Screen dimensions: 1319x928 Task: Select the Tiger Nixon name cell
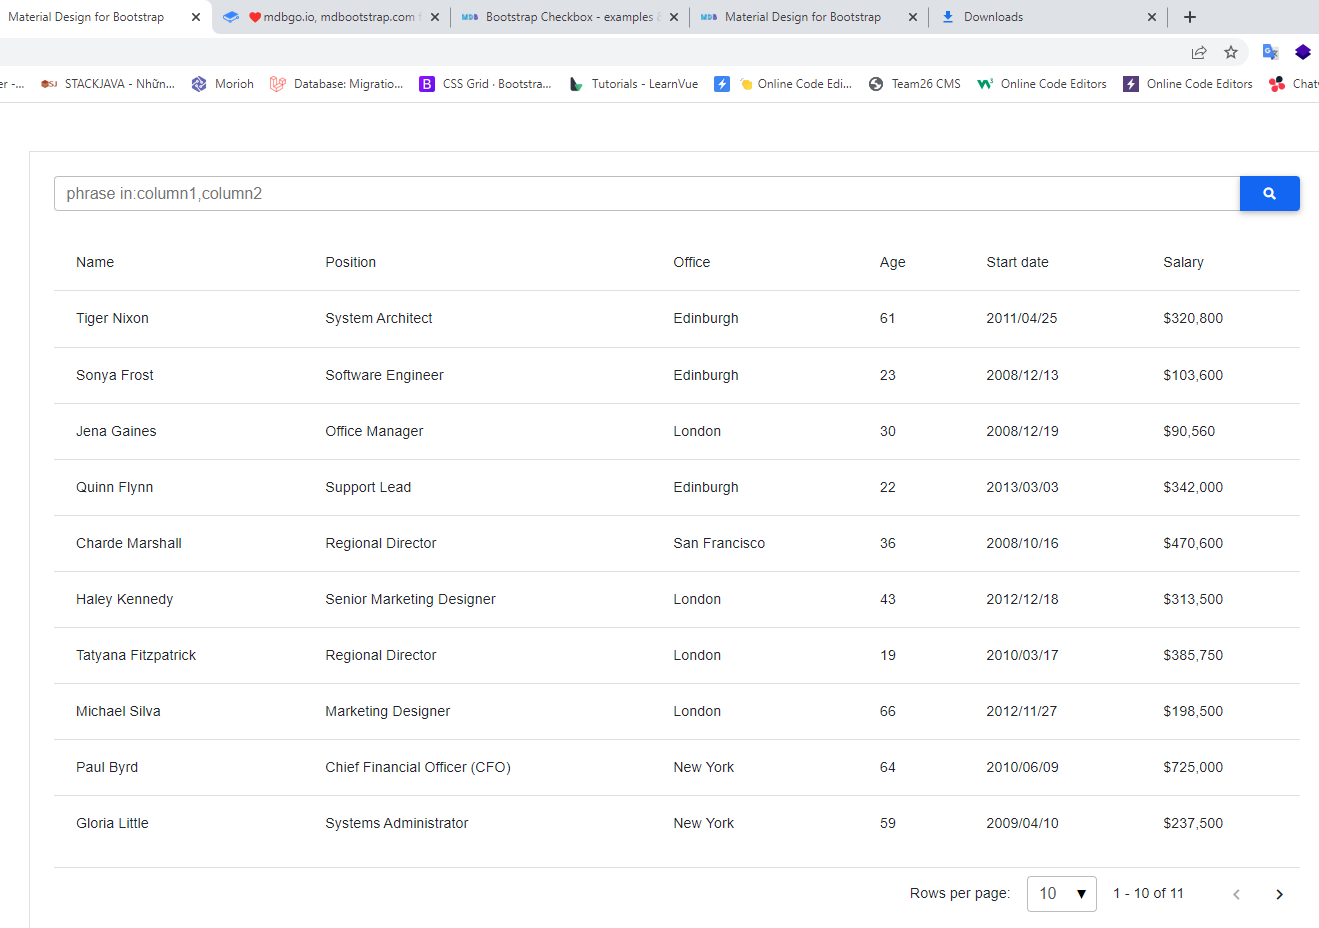112,318
